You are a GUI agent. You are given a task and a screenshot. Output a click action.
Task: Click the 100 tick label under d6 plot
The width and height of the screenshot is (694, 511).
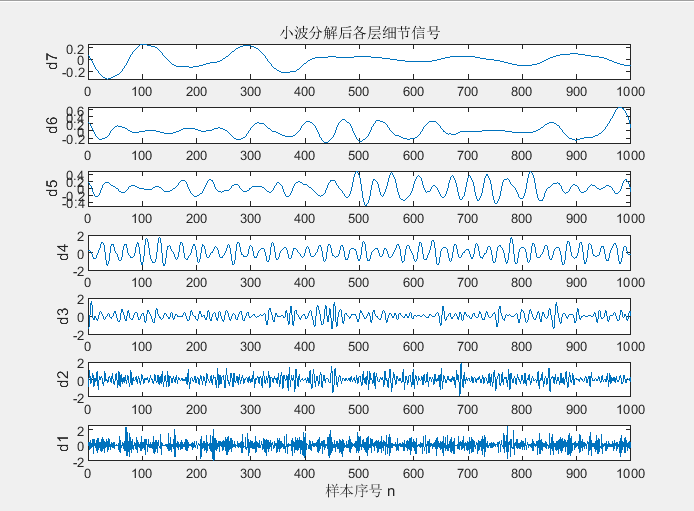click(142, 156)
